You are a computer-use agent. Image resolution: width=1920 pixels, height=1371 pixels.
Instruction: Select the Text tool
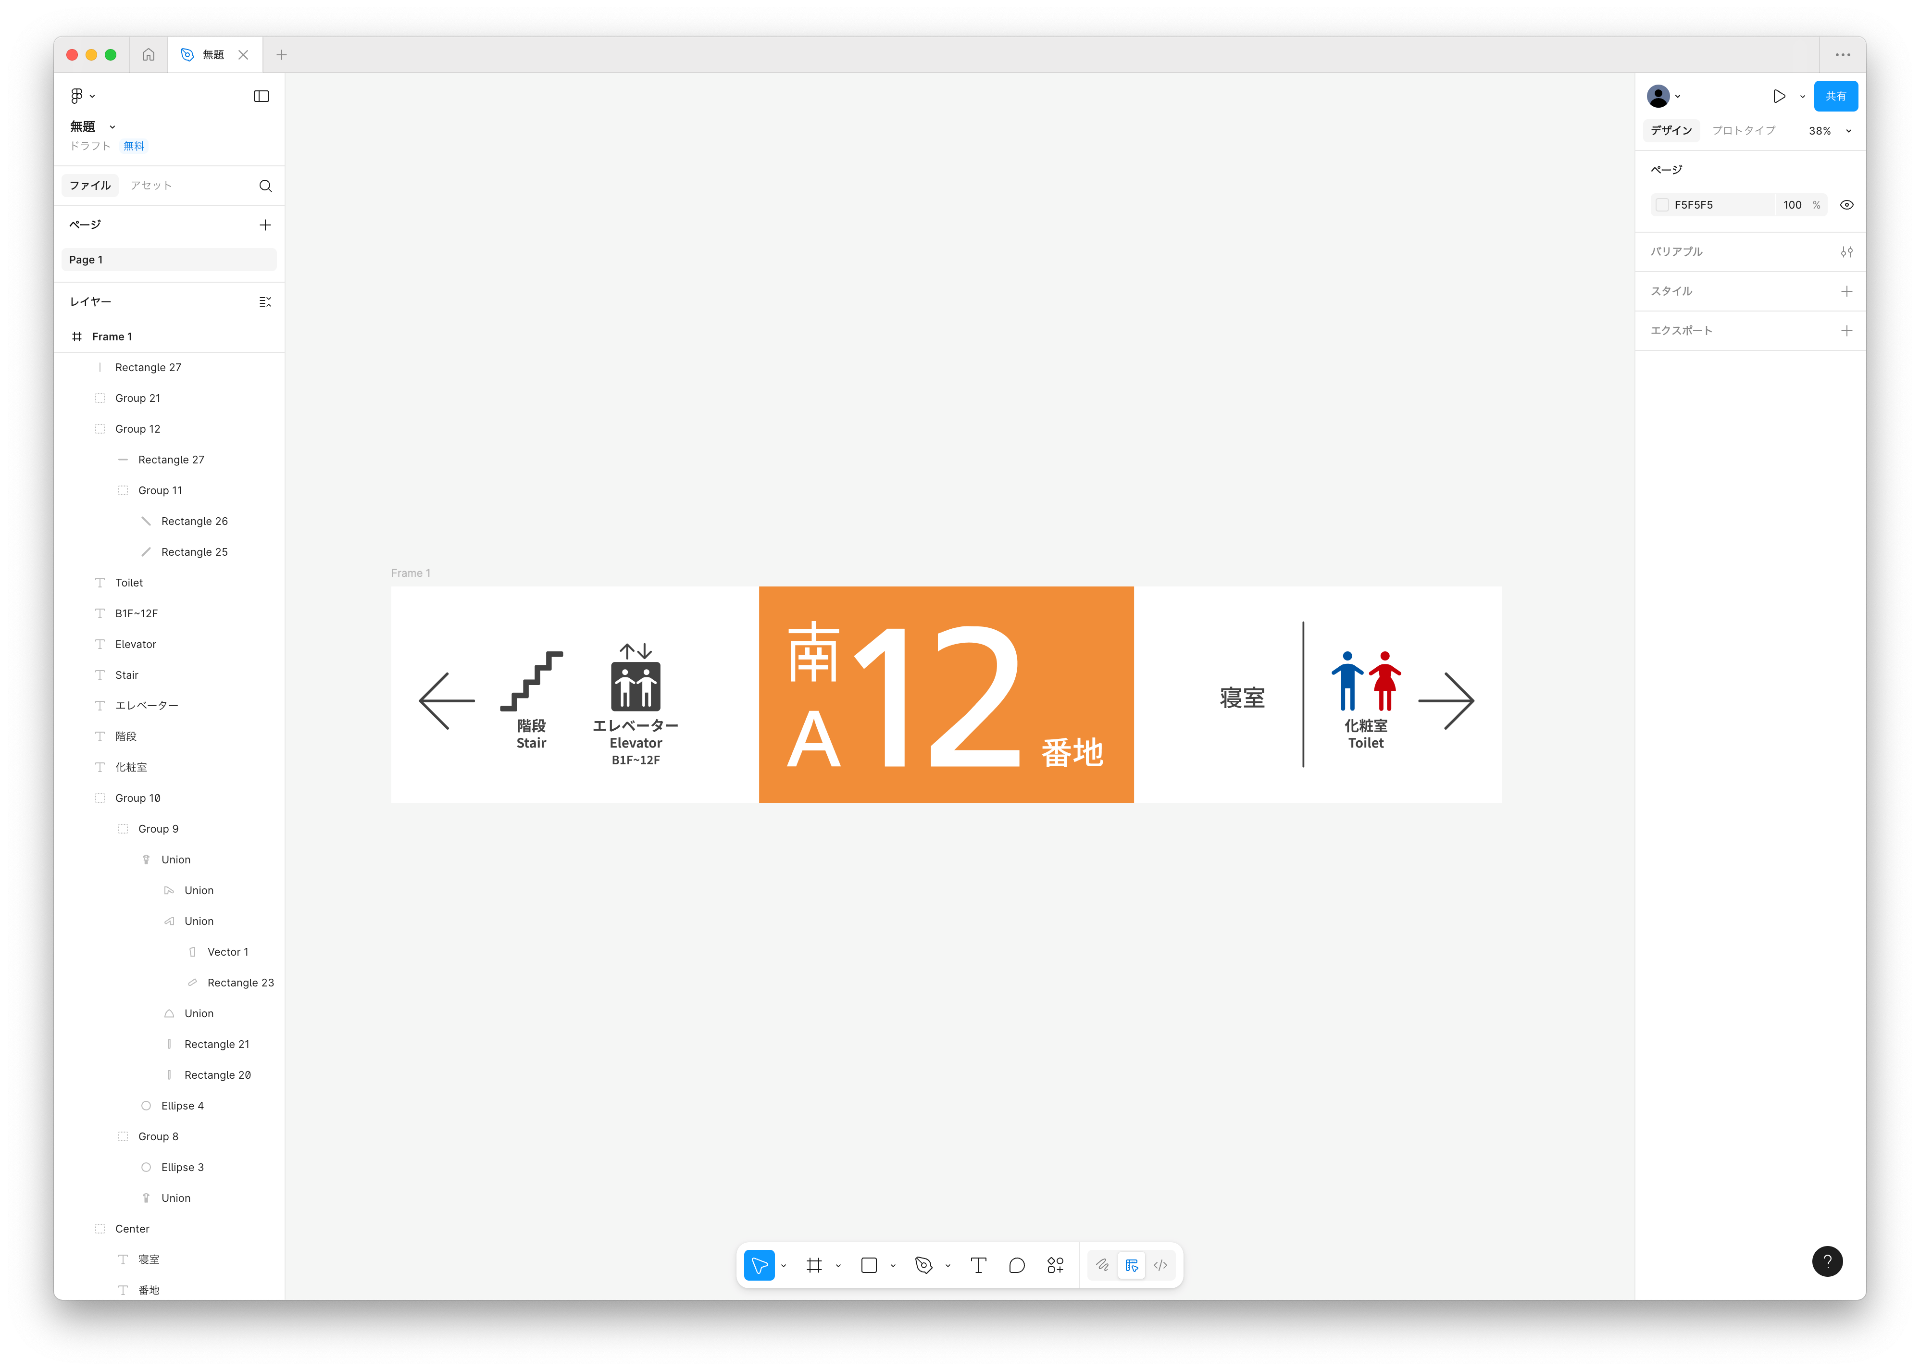978,1265
